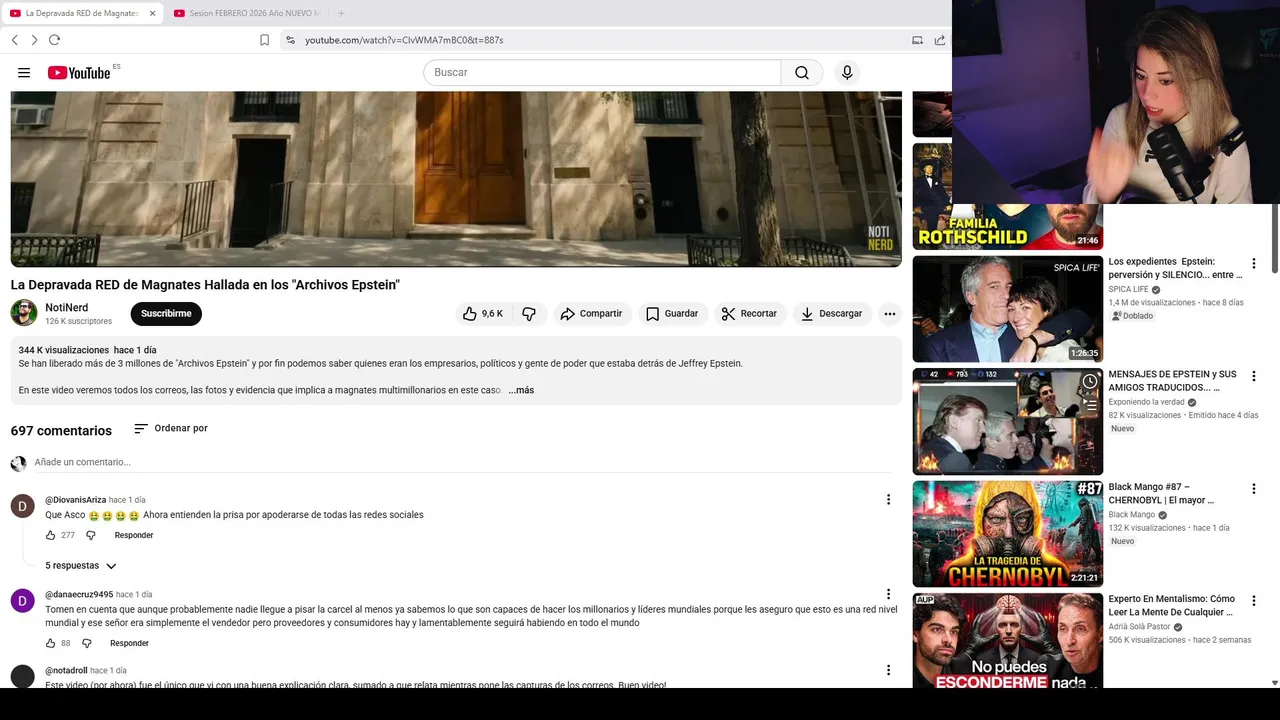Viewport: 1280px width, 720px height.
Task: Reply to @DiovanisAriza with Responder
Action: (x=134, y=535)
